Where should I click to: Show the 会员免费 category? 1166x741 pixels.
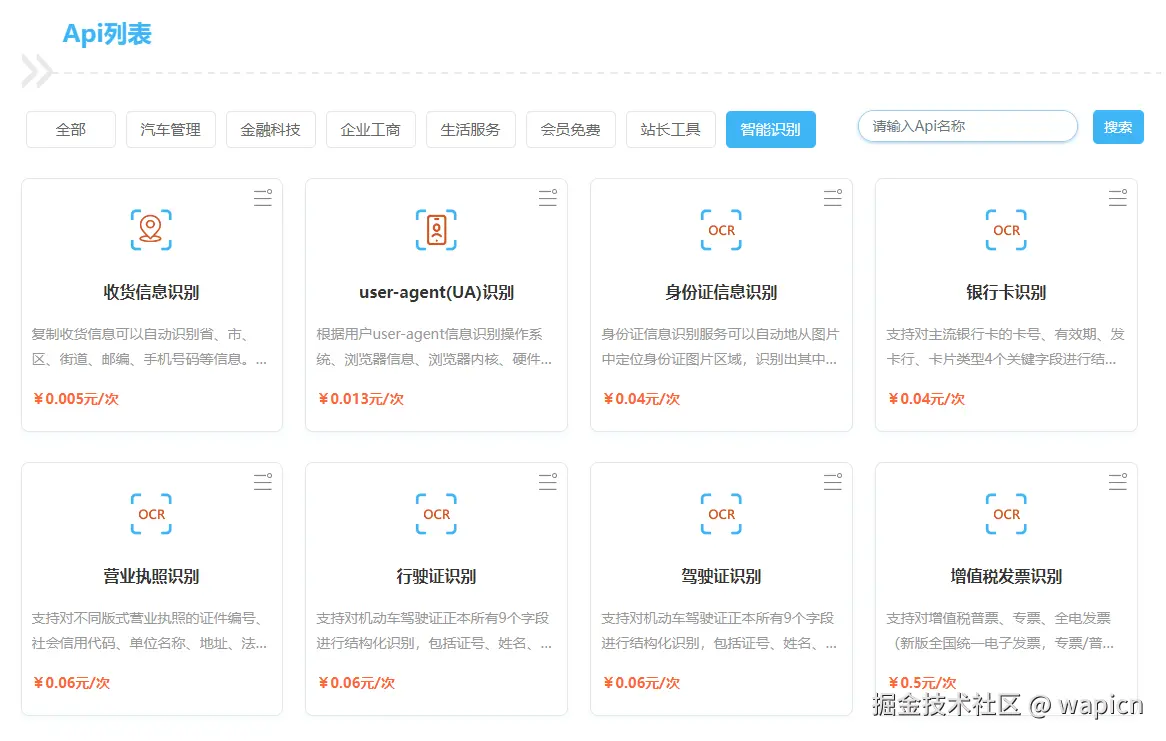pyautogui.click(x=570, y=129)
